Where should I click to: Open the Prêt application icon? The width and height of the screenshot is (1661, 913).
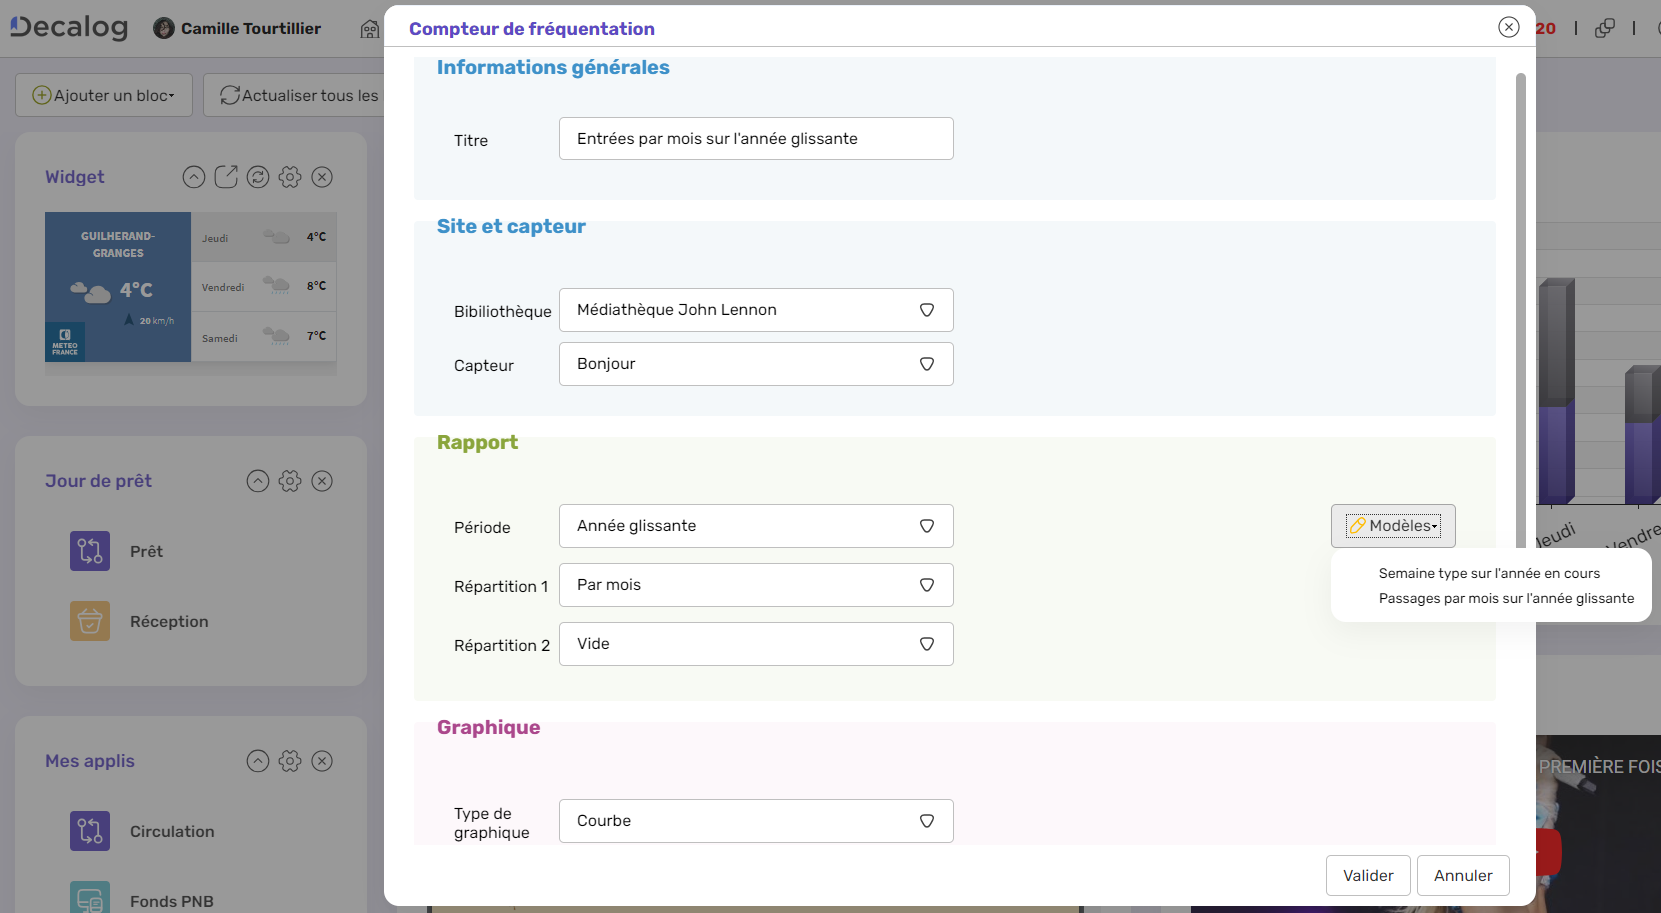point(90,551)
